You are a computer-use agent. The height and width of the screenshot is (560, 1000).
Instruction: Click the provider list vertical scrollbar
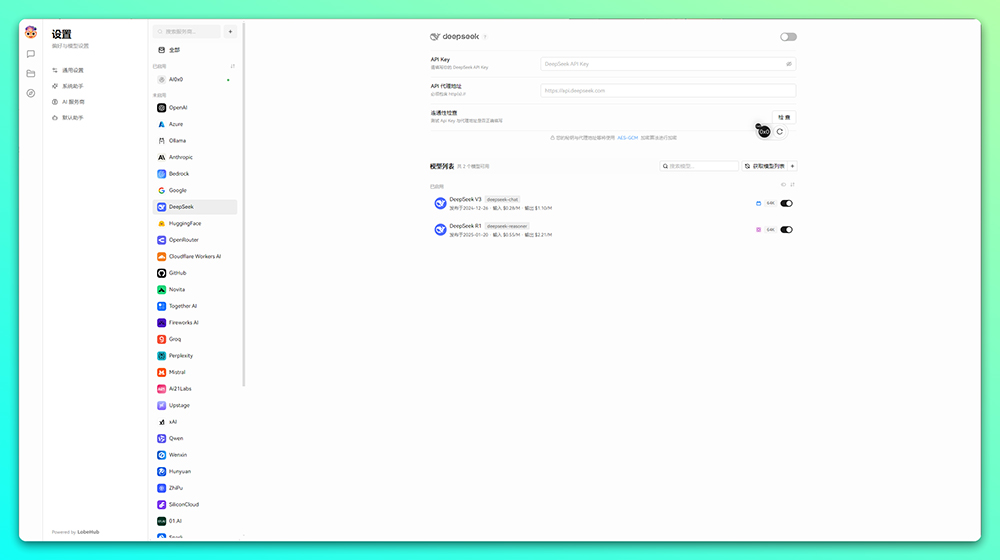pyautogui.click(x=244, y=205)
